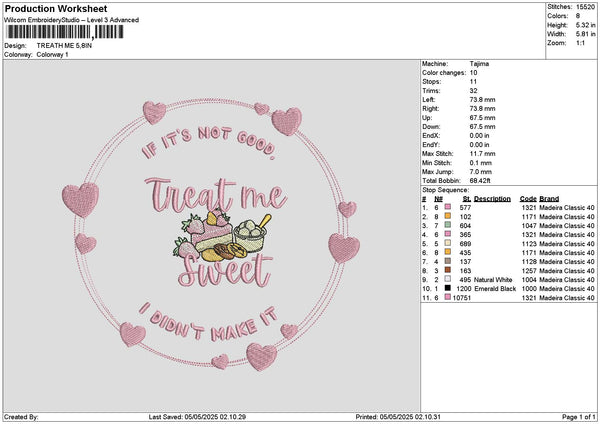Viewport: 600px width, 424px height.
Task: Click the 'Last Saved: 05/05/2025 02.10.29' footer text
Action: [x=197, y=417]
